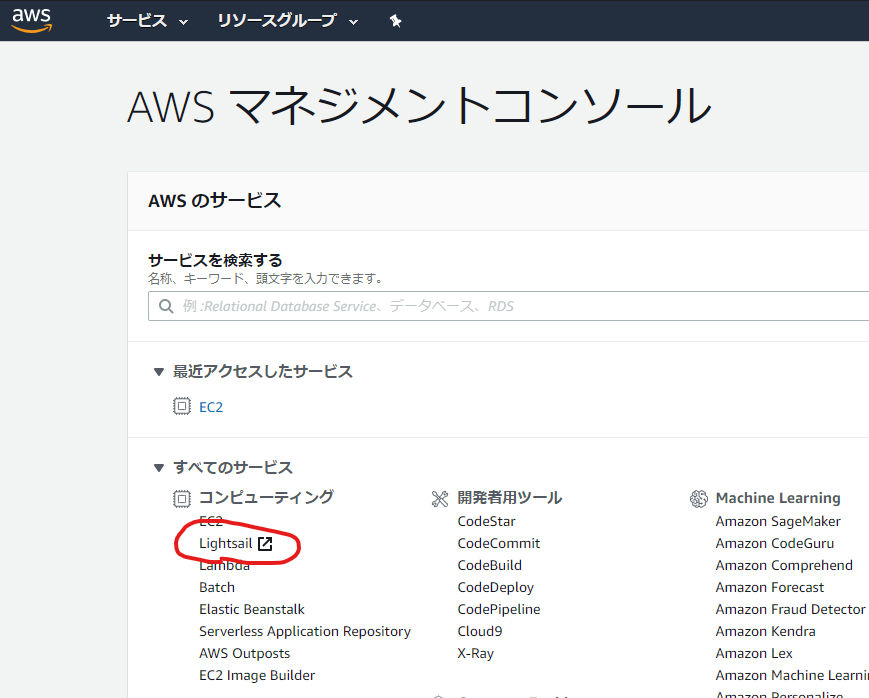The image size is (869, 698).
Task: Open Batch service
Action: [217, 587]
